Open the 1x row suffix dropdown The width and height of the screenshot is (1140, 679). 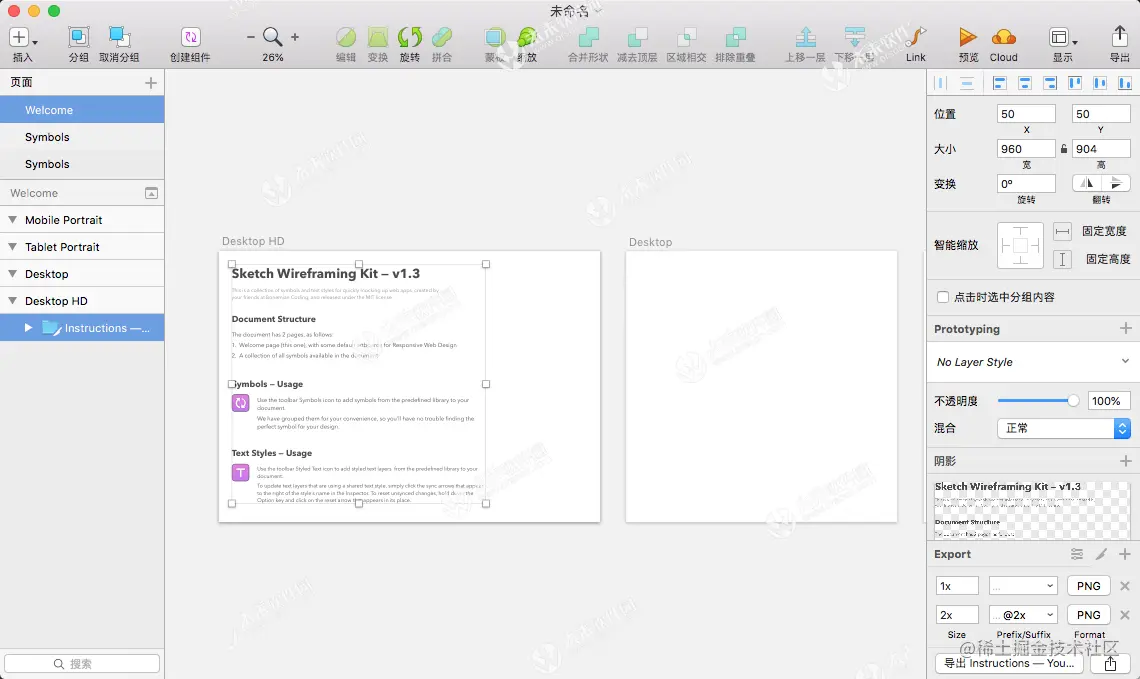(x=1023, y=586)
